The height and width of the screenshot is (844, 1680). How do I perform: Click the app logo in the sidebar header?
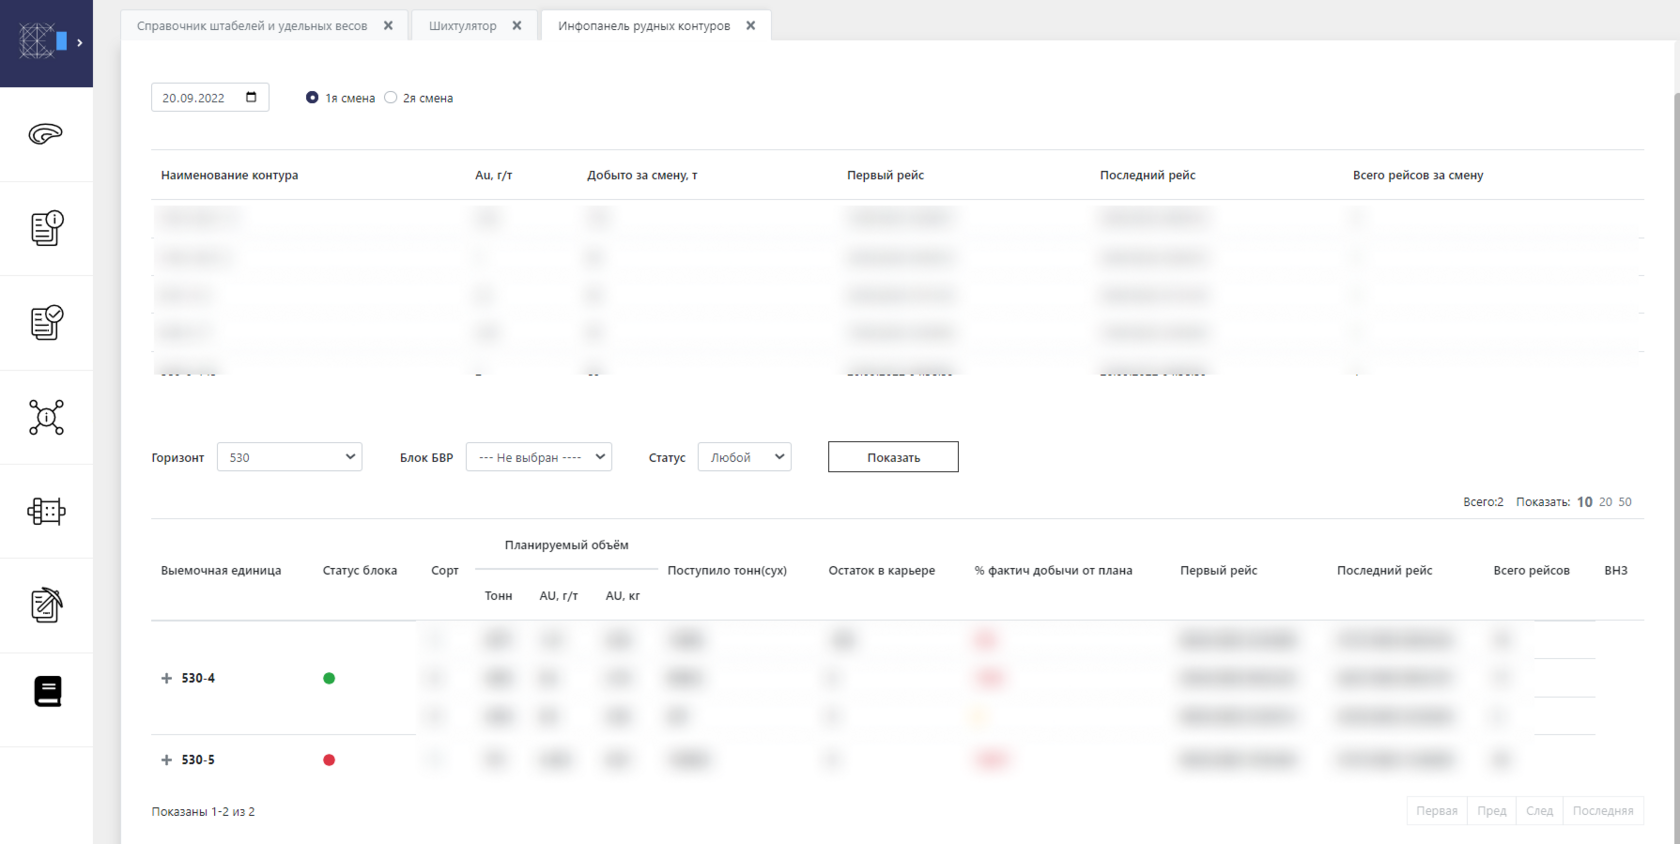[45, 42]
